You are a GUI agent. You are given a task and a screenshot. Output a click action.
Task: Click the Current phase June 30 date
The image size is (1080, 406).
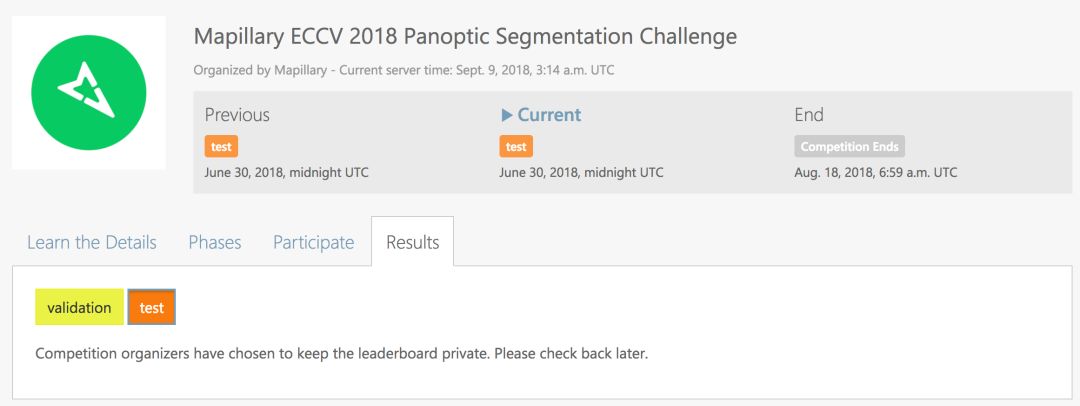pyautogui.click(x=581, y=172)
